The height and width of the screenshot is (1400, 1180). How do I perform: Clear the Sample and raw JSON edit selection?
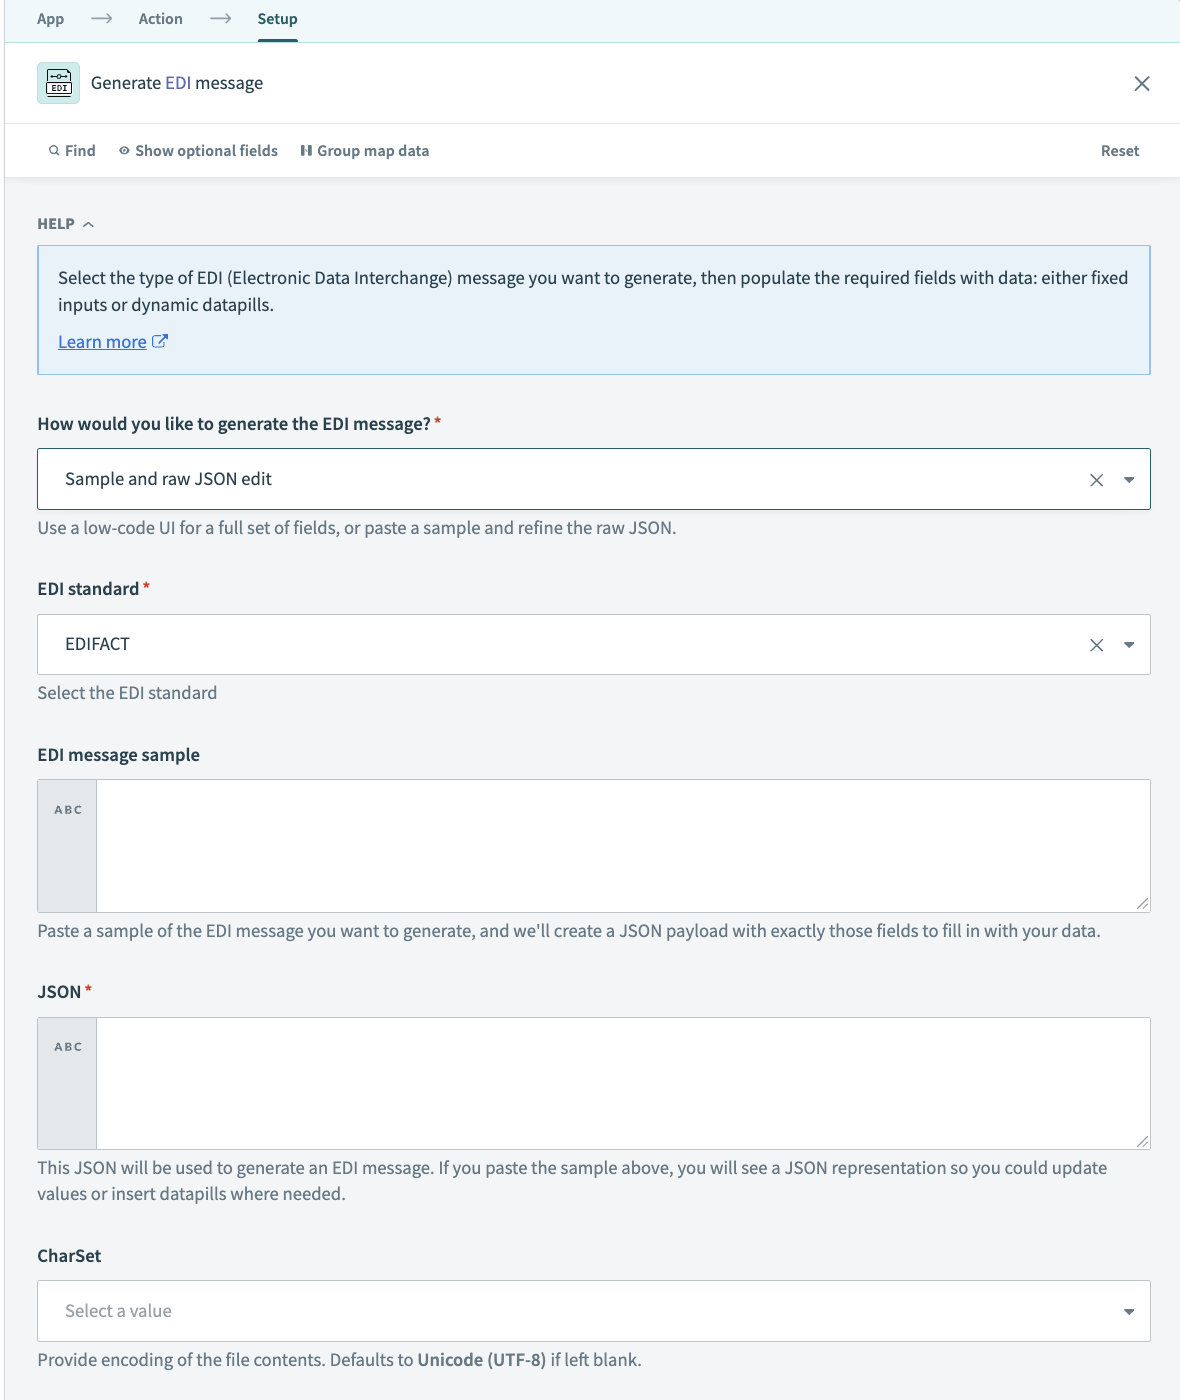point(1096,479)
